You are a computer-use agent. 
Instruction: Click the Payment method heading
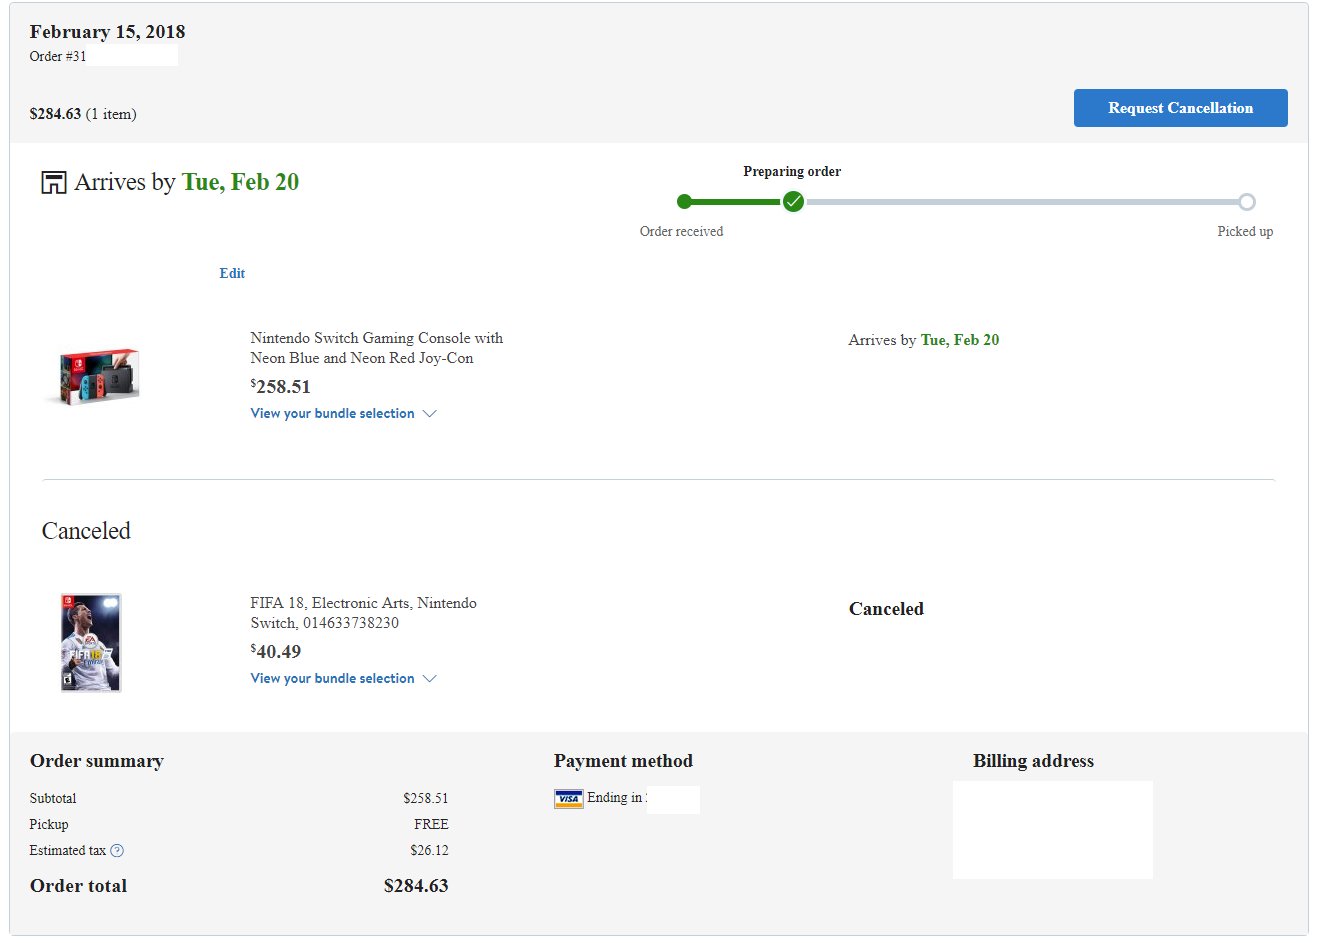(x=623, y=761)
